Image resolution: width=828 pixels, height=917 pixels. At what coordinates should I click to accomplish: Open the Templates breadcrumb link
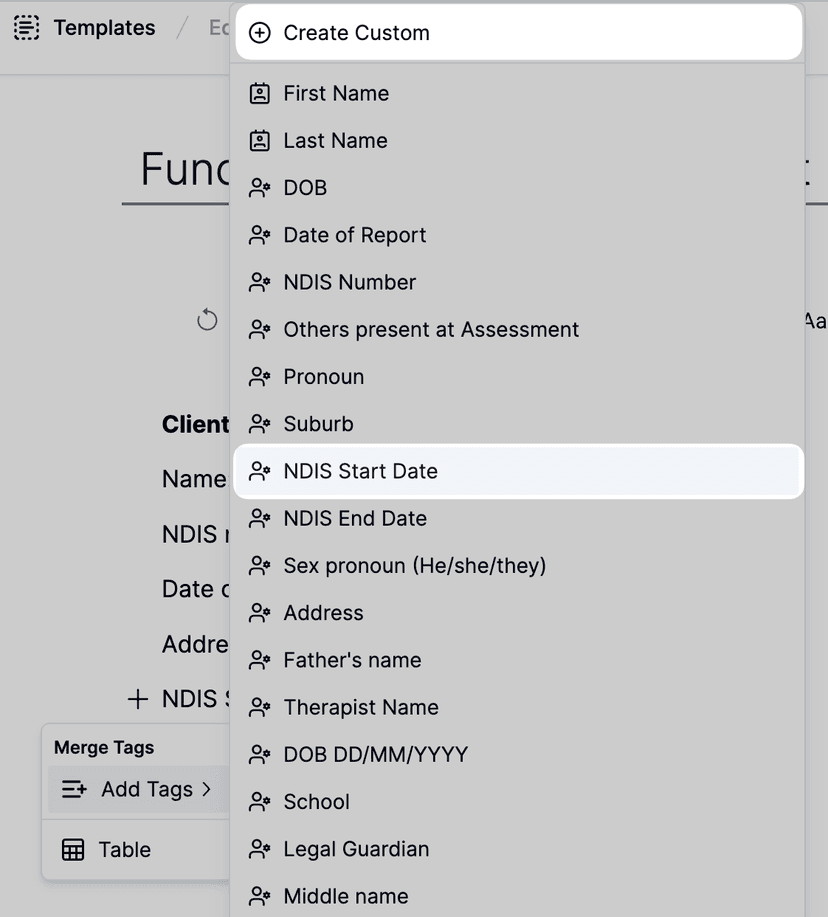104,28
